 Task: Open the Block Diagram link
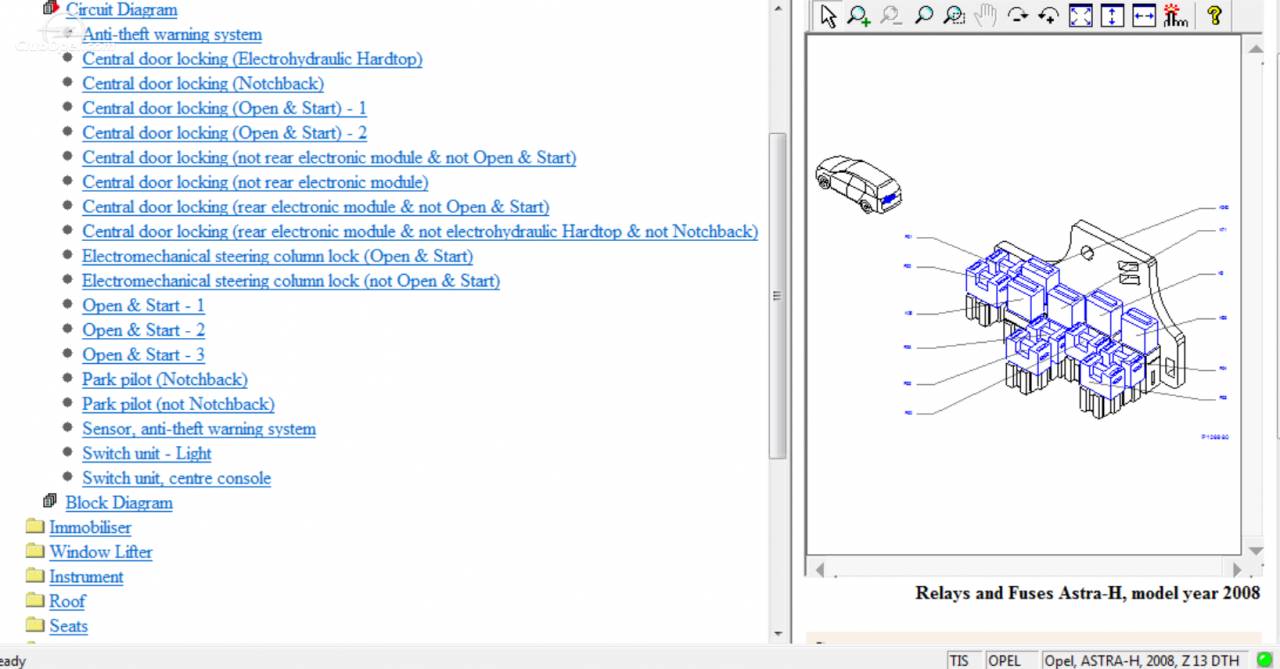pos(119,503)
